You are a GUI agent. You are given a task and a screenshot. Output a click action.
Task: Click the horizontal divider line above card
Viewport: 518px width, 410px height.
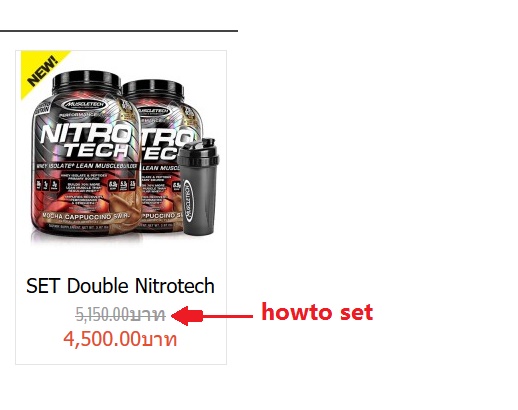point(119,31)
